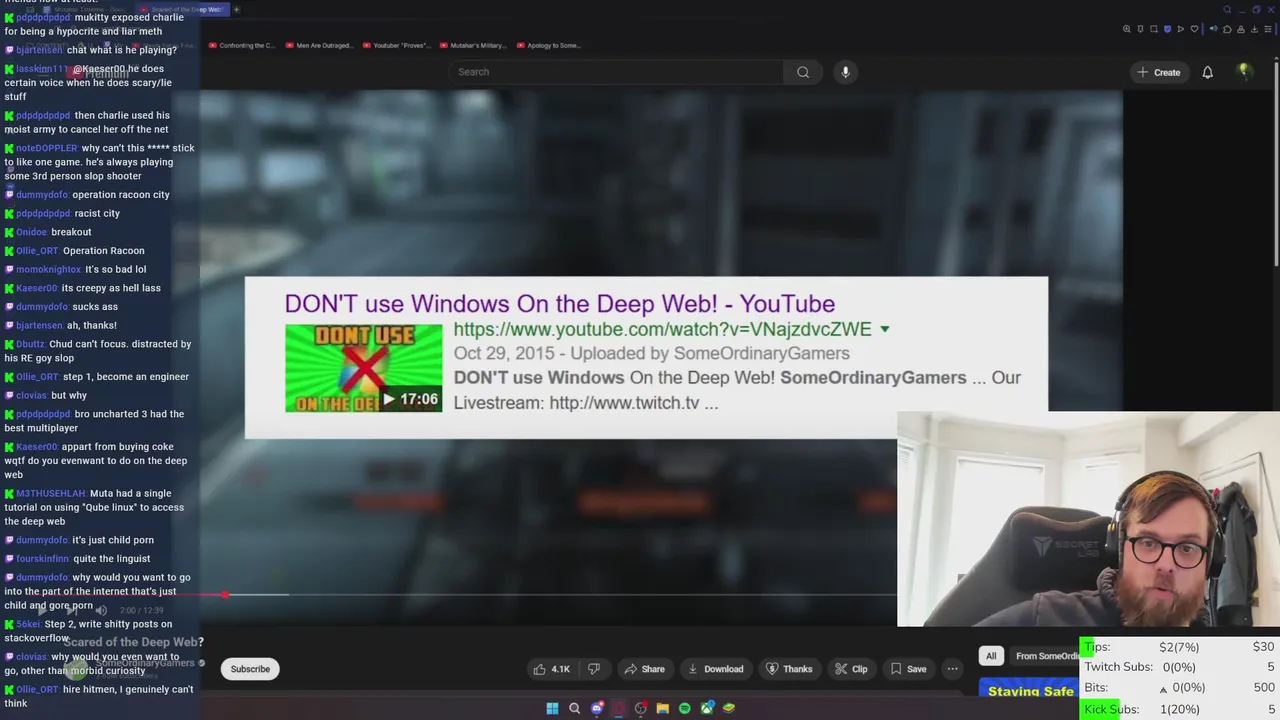Save the video to a playlist
Screen dimensions: 1280x720
point(908,669)
